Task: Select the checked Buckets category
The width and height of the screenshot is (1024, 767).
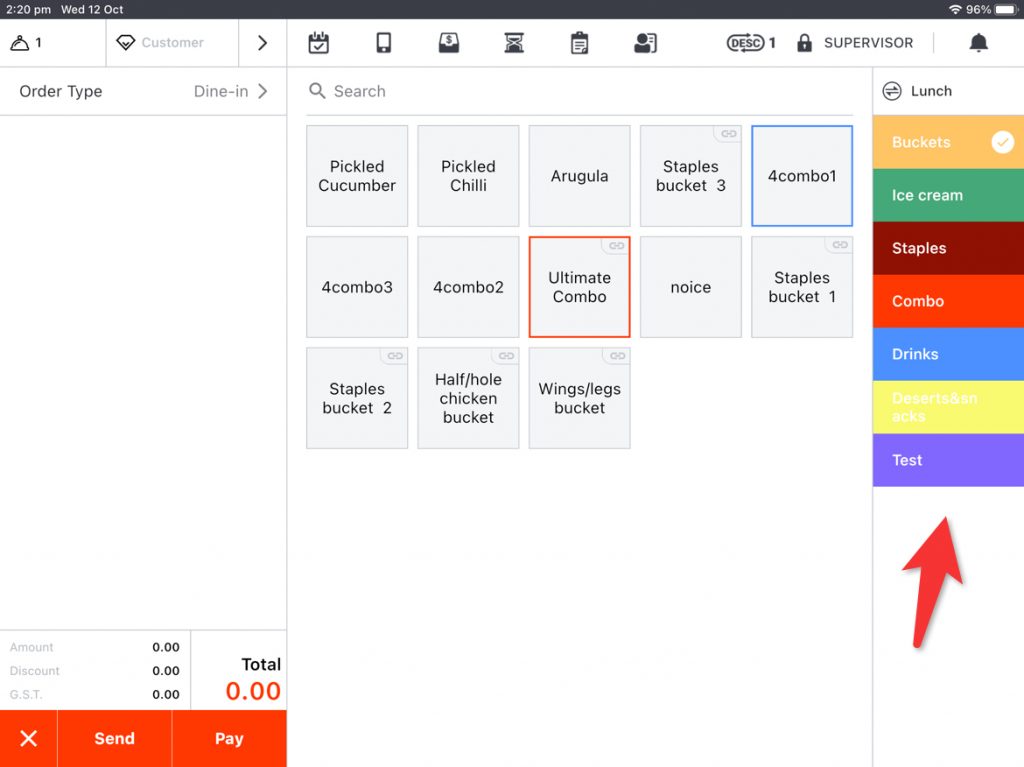Action: pyautogui.click(x=947, y=142)
